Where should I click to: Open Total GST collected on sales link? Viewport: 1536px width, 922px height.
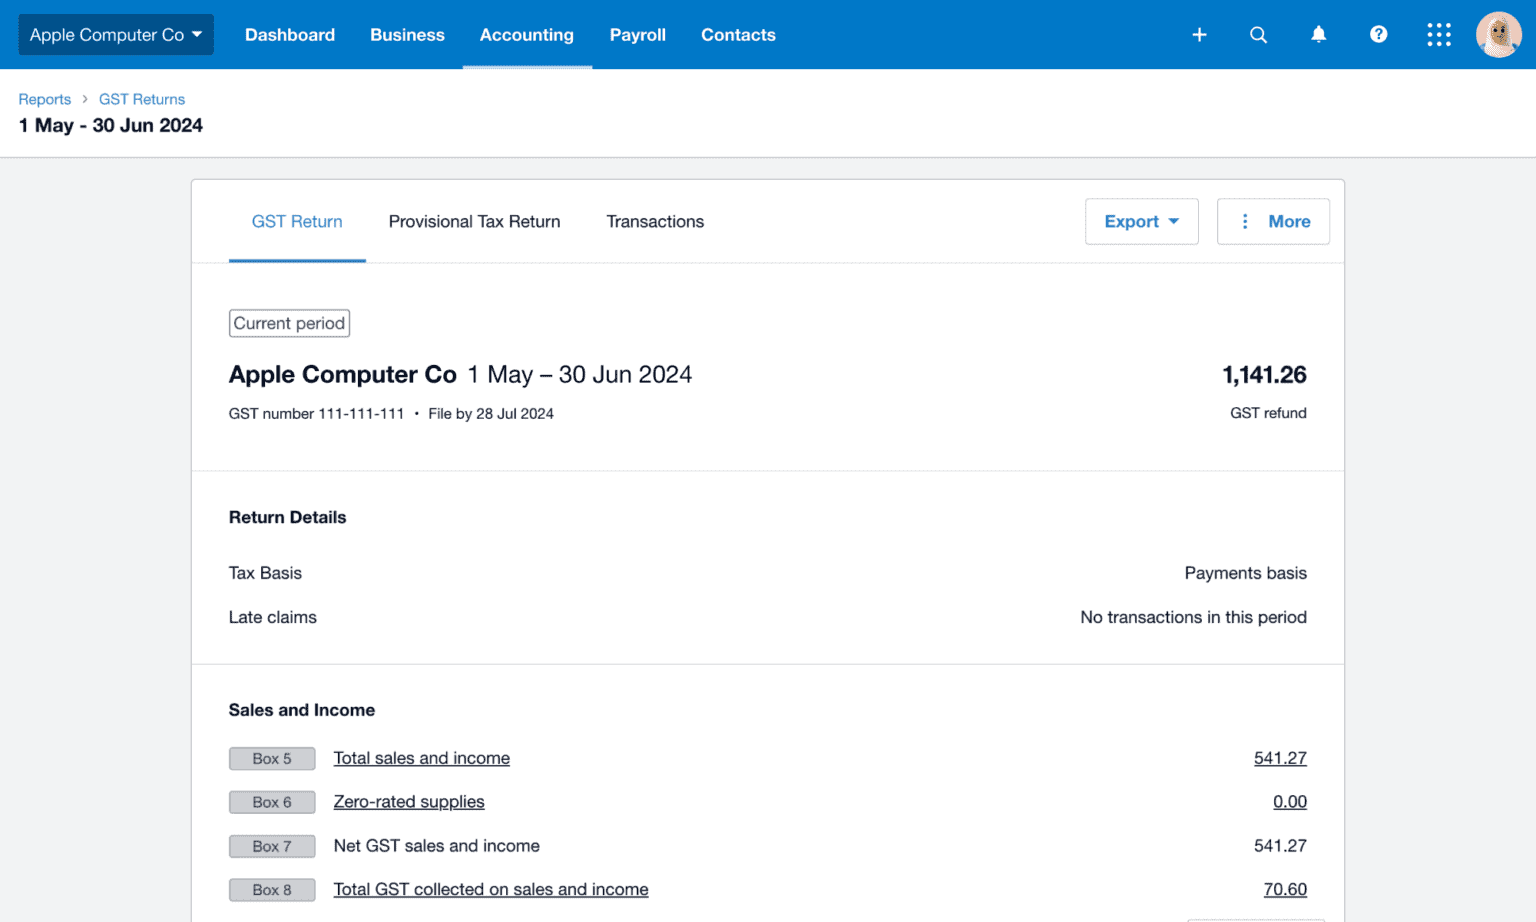pos(491,889)
